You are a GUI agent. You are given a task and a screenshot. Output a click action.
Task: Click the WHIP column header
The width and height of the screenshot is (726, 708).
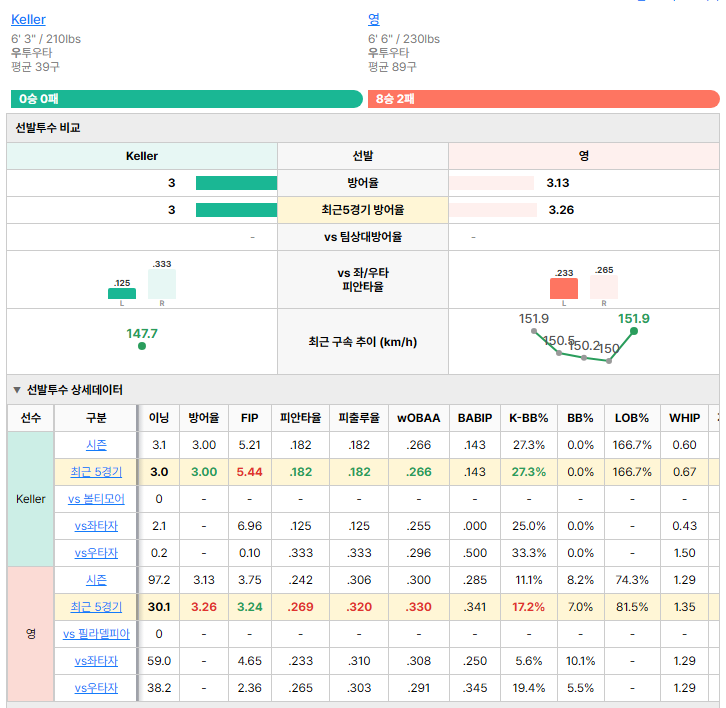coord(684,418)
